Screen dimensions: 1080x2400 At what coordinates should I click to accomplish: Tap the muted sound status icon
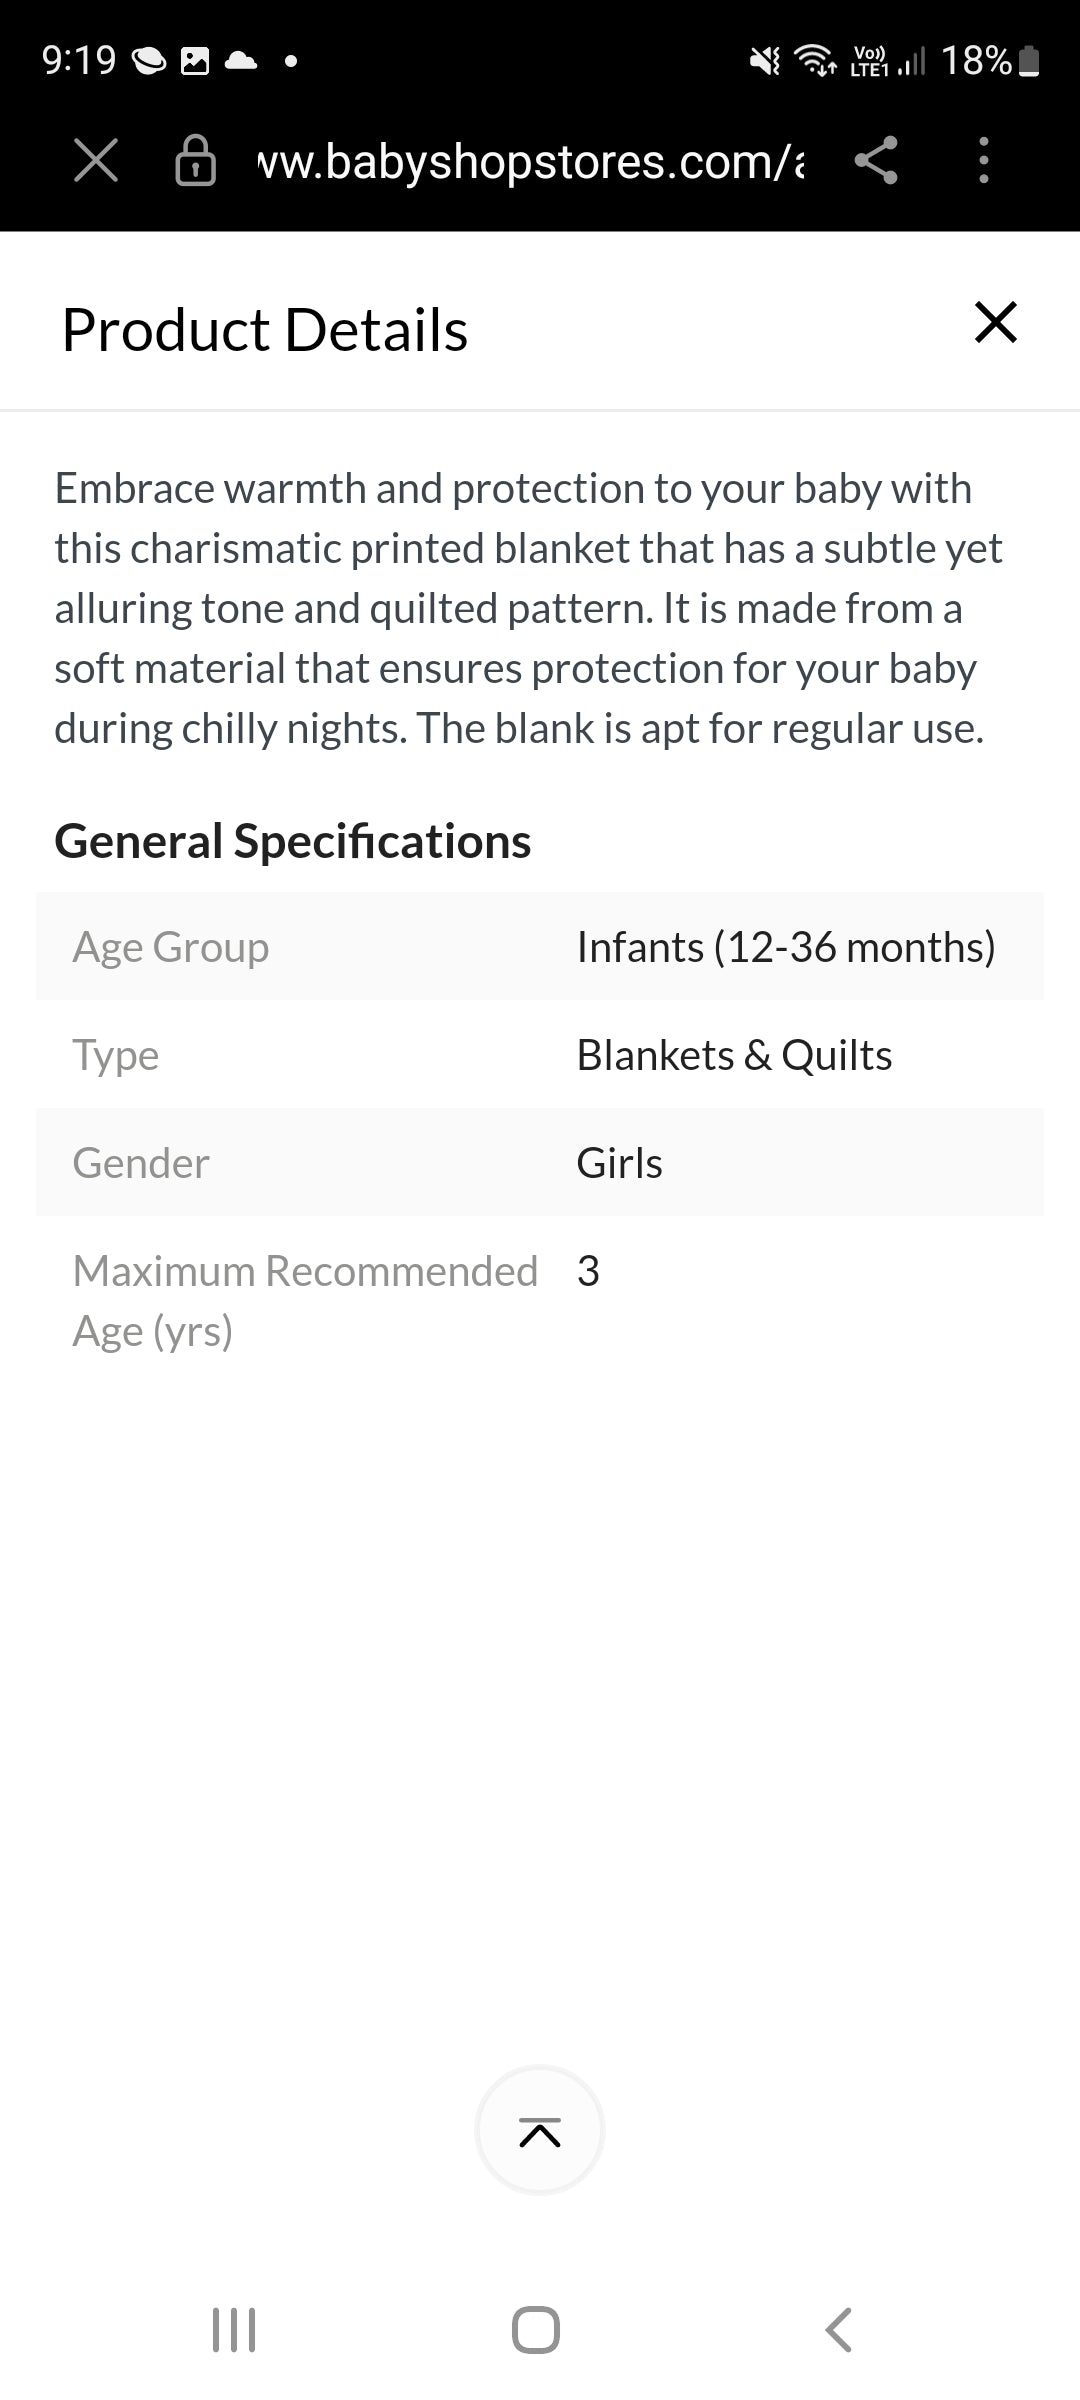pos(765,62)
